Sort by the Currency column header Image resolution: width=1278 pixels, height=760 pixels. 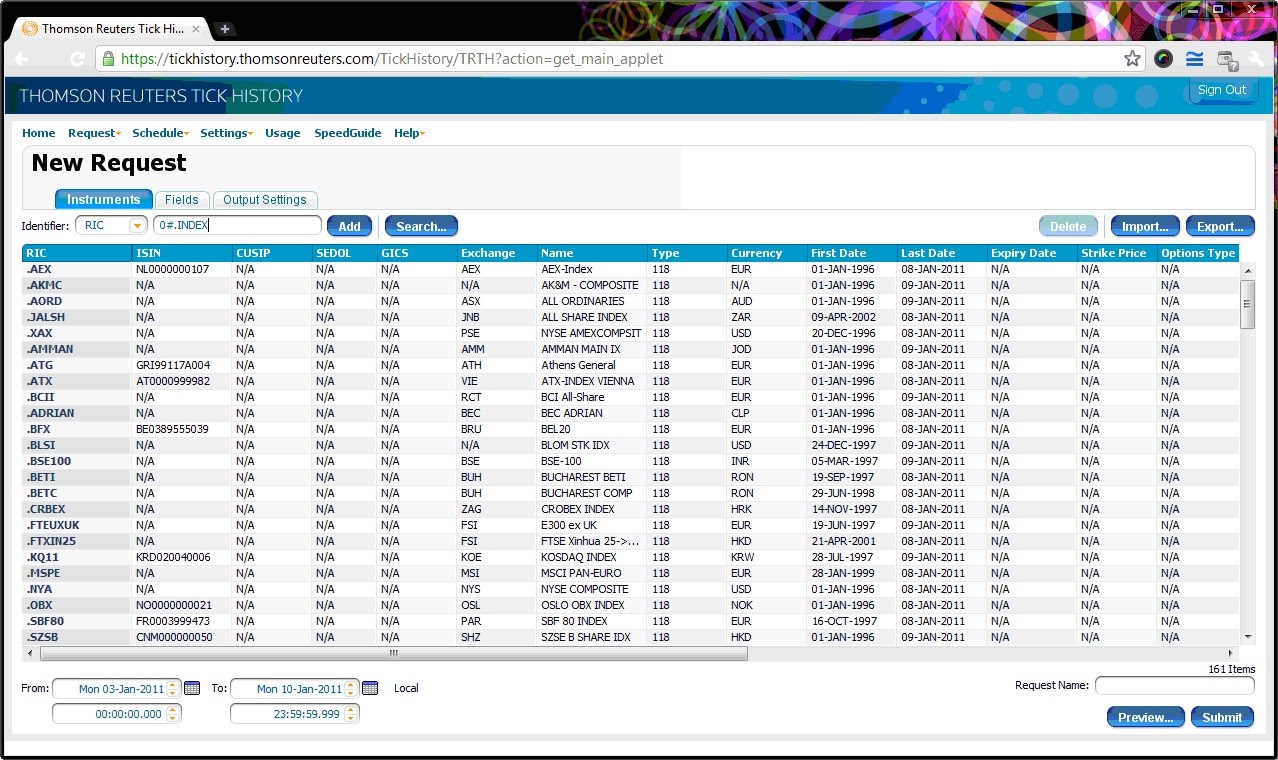[767, 253]
